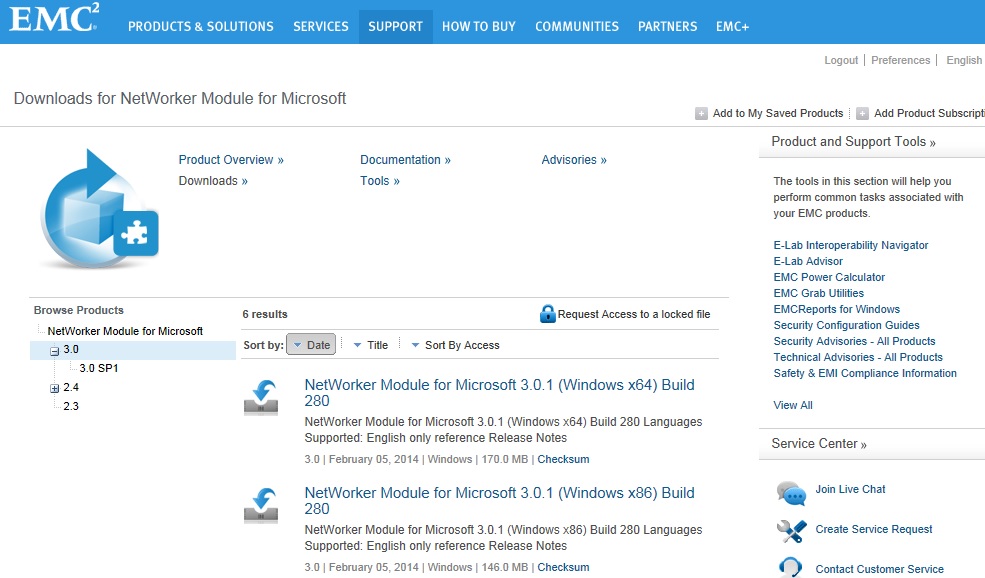985x578 pixels.
Task: Select version 2.3 in the product tree
Action: 71,406
